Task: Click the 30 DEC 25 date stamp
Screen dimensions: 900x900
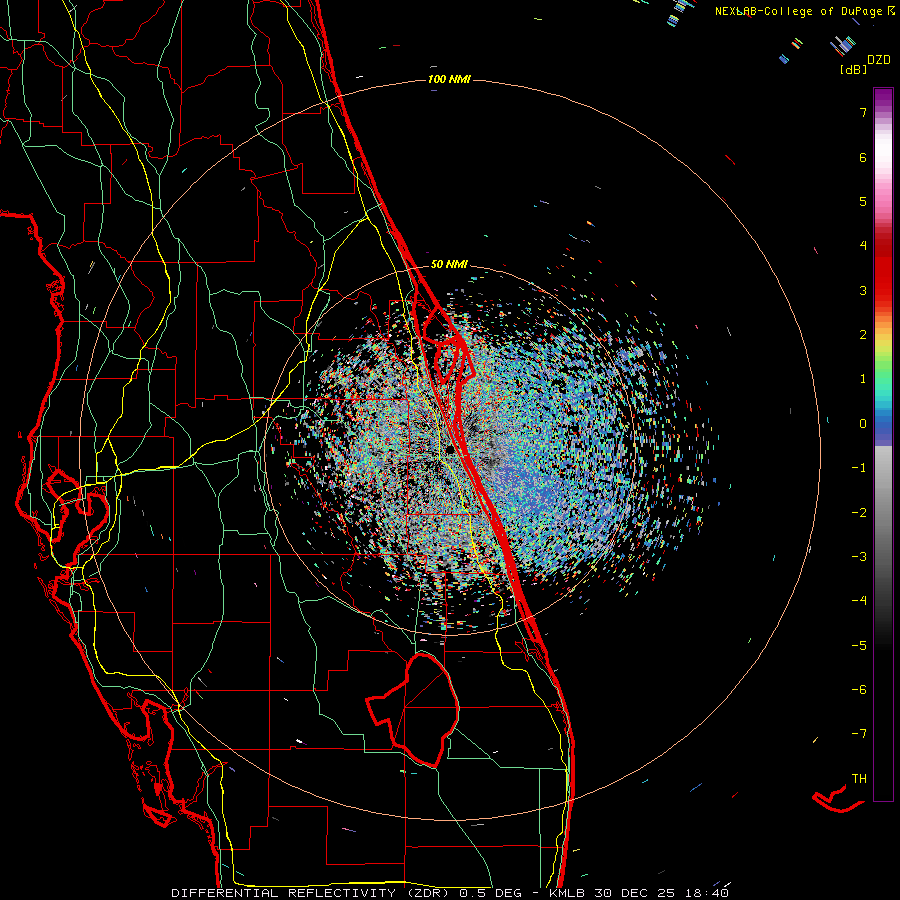Action: click(635, 893)
